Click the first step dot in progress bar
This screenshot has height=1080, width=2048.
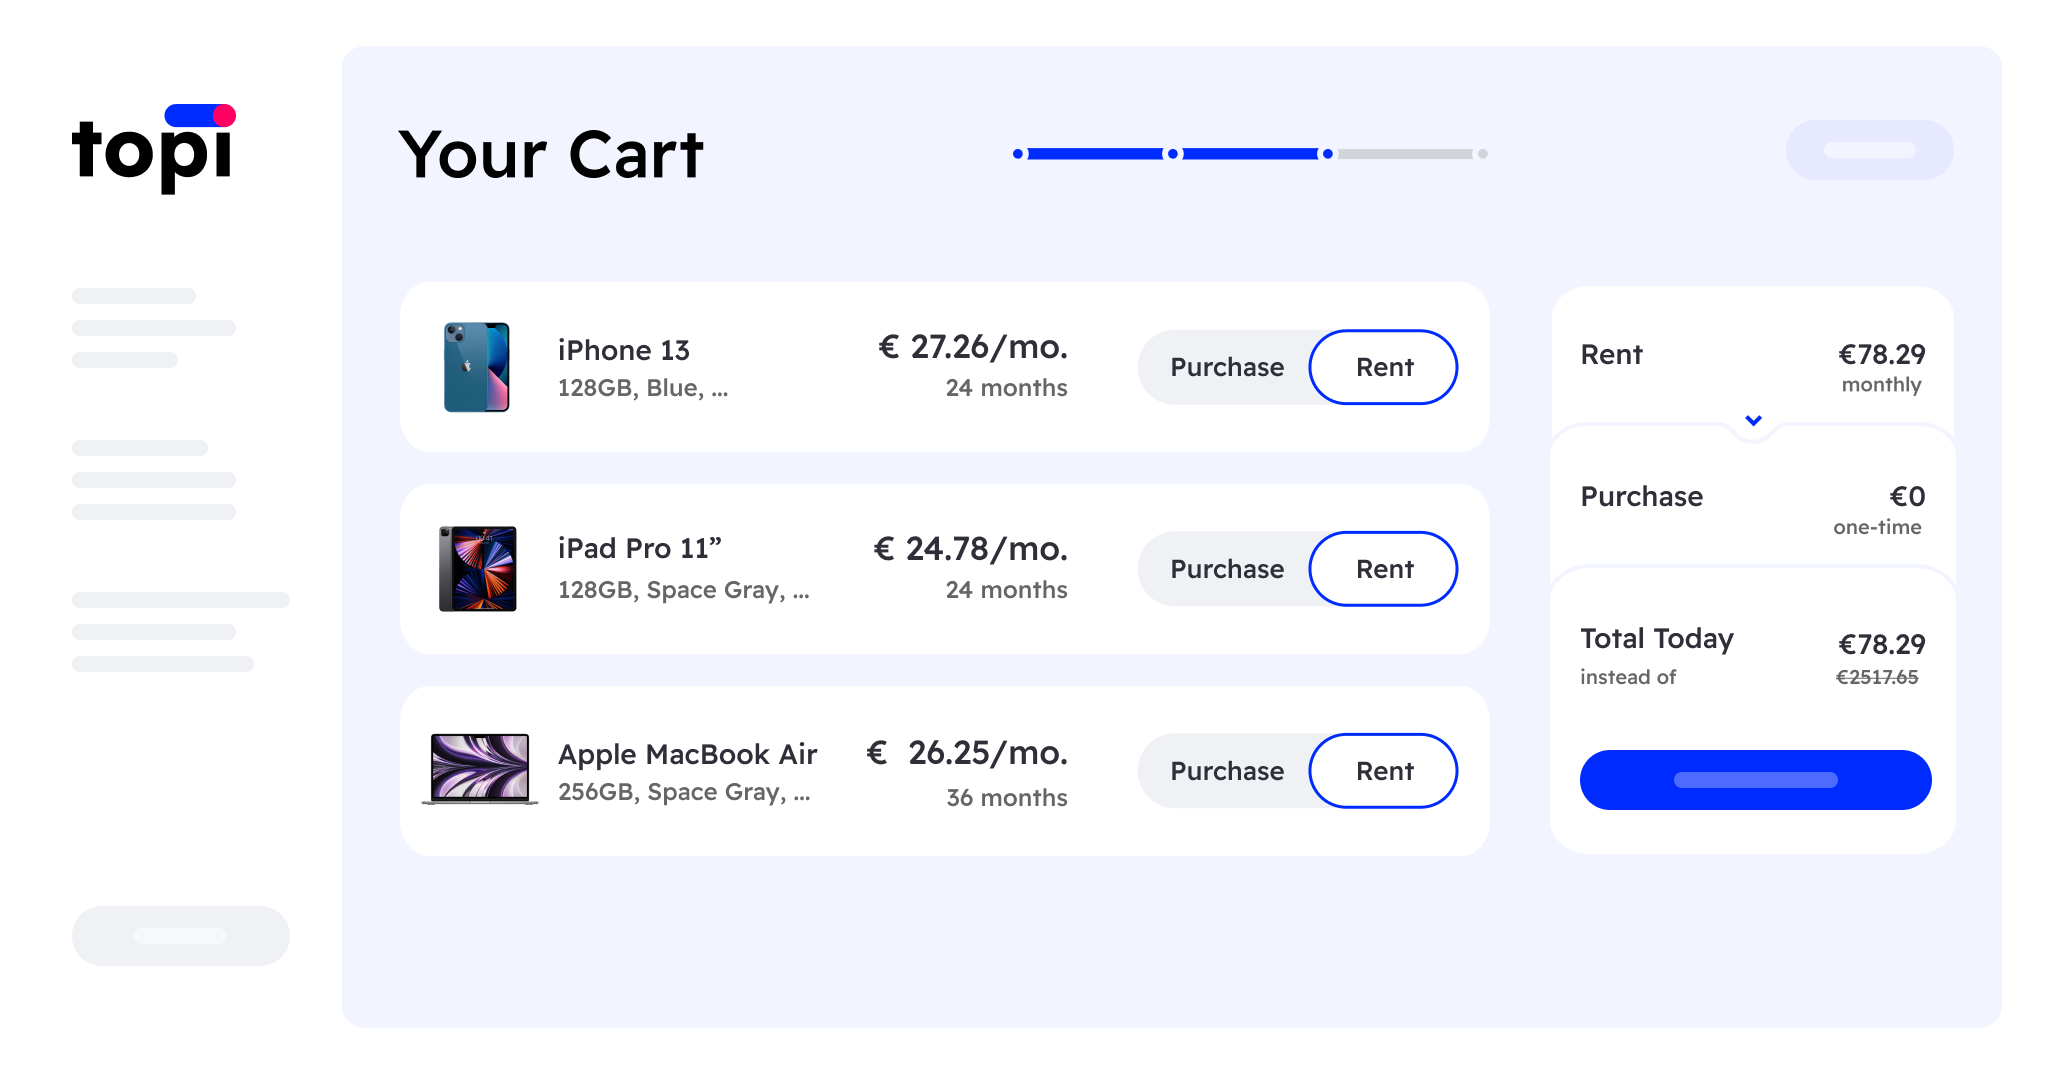1018,154
